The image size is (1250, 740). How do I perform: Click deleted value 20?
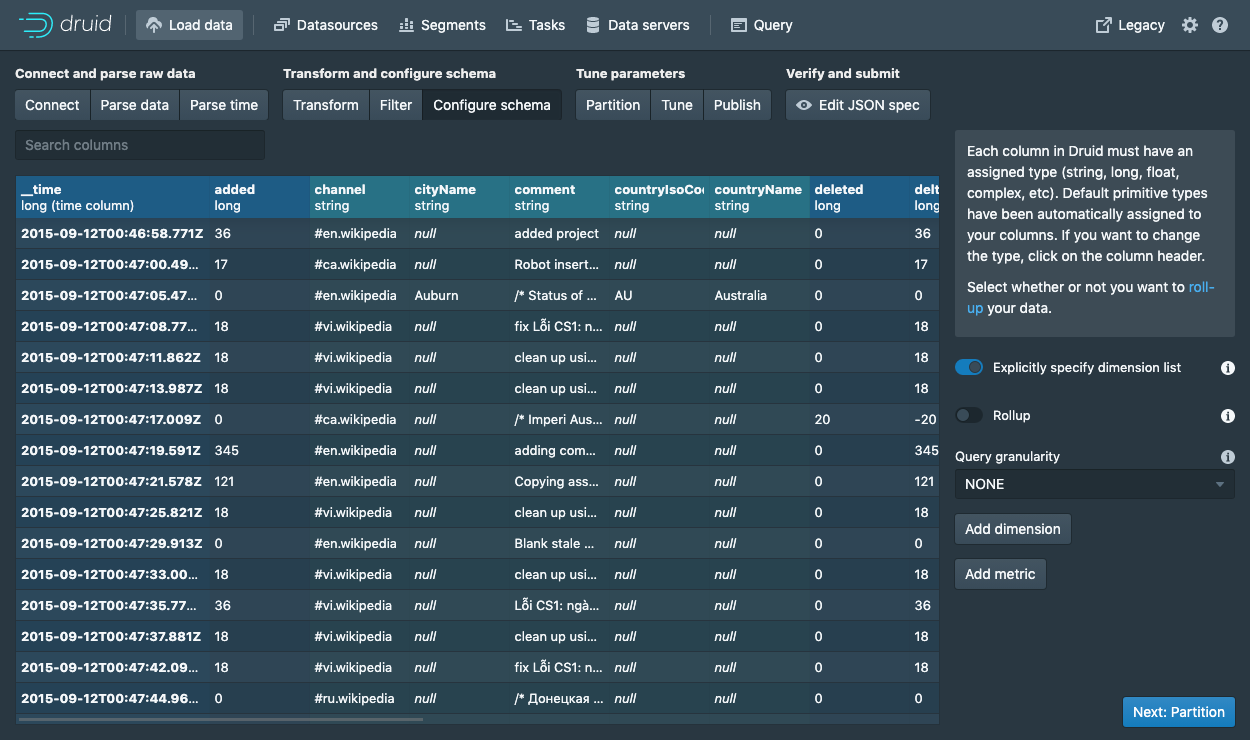tap(860, 420)
